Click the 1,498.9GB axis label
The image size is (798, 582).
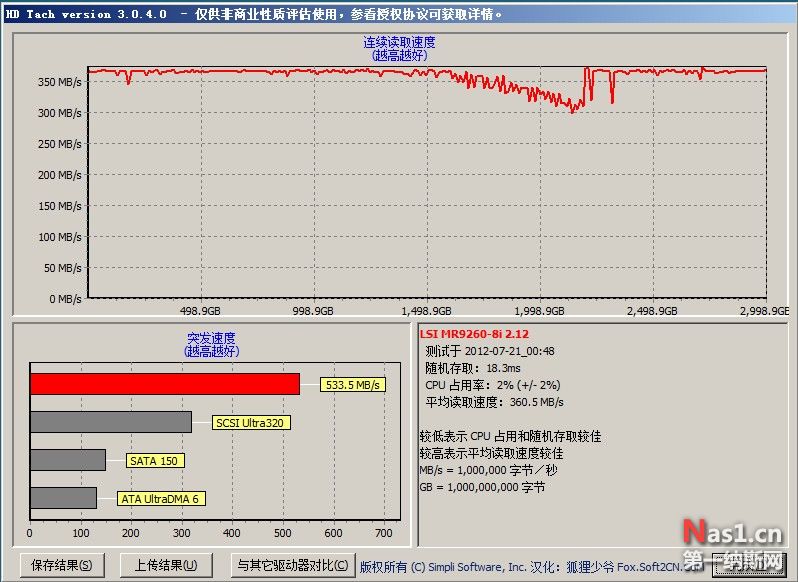[426, 311]
